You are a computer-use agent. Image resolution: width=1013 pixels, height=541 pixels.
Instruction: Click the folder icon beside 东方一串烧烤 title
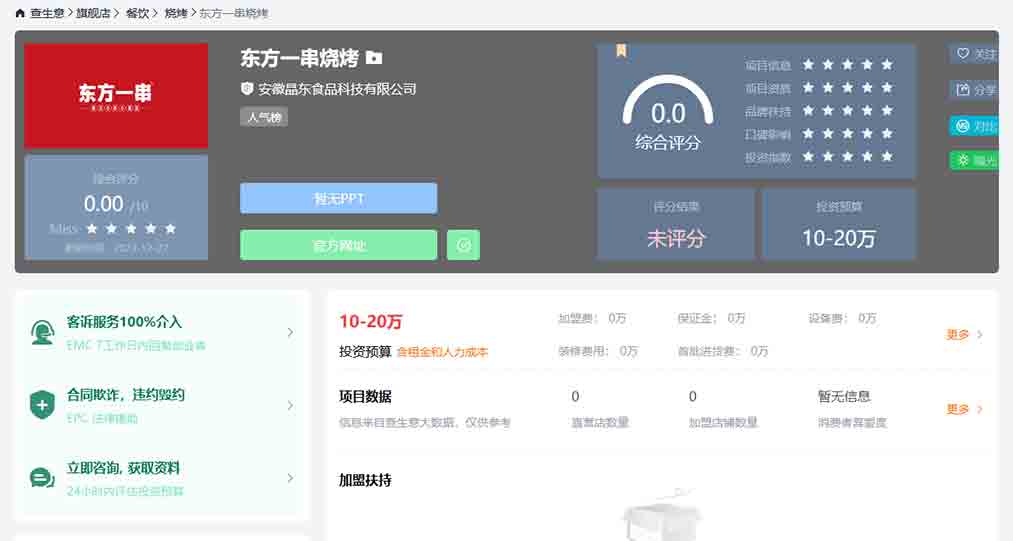374,58
